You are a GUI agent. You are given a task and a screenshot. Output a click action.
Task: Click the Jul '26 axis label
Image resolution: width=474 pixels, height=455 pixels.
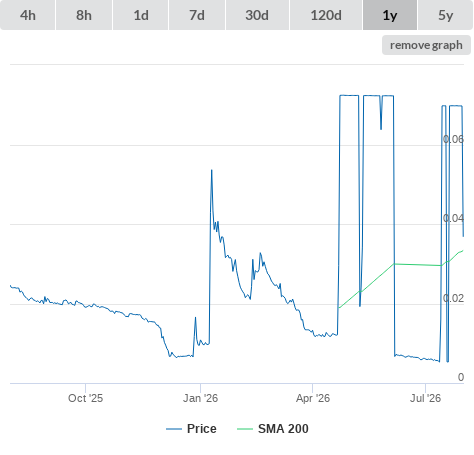(x=425, y=398)
